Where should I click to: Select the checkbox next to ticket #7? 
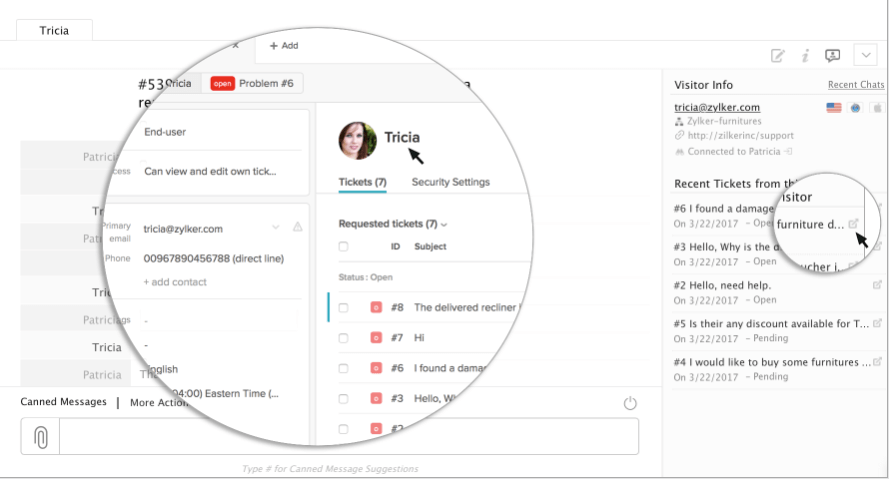tap(343, 338)
